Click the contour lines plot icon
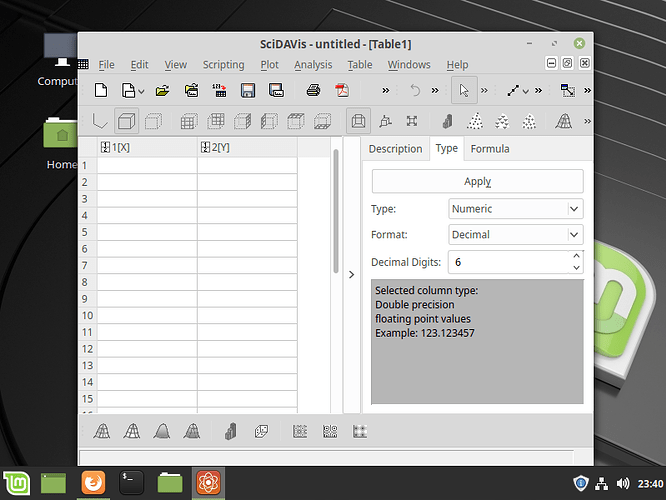This screenshot has height=500, width=666. (x=330, y=432)
